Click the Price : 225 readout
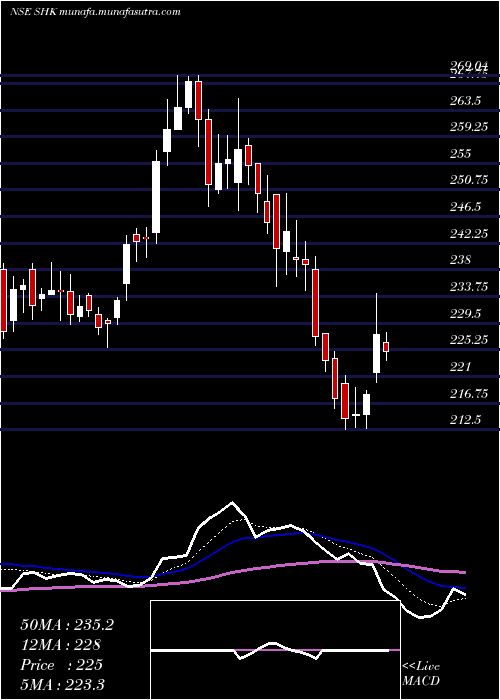This screenshot has height=700, width=500. point(62,665)
